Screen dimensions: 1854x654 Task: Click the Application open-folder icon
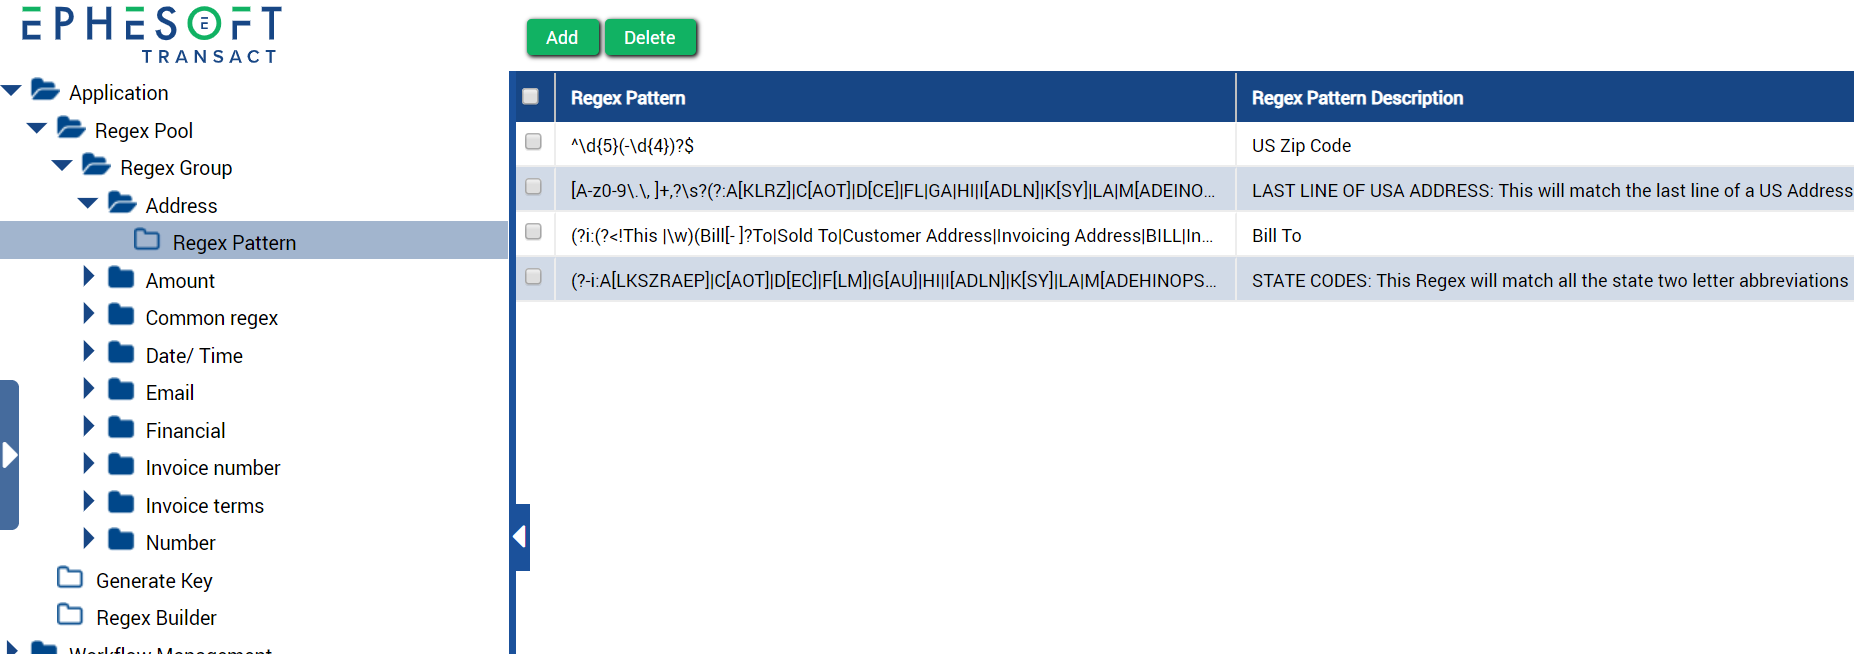[45, 90]
